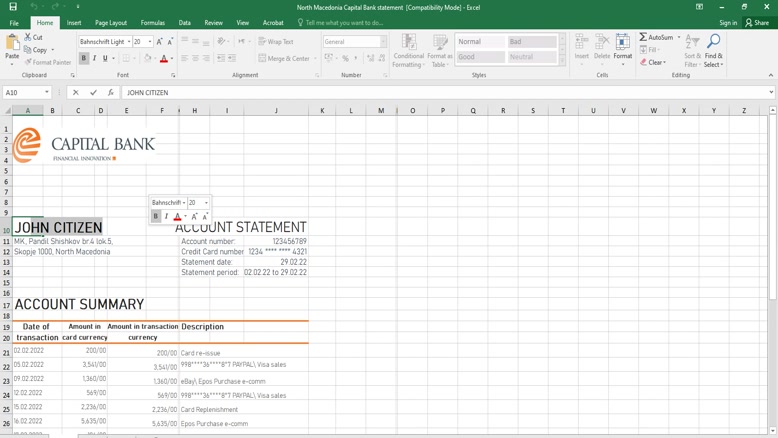This screenshot has height=438, width=778.
Task: Click the Paste clipboard icon
Action: click(x=12, y=44)
